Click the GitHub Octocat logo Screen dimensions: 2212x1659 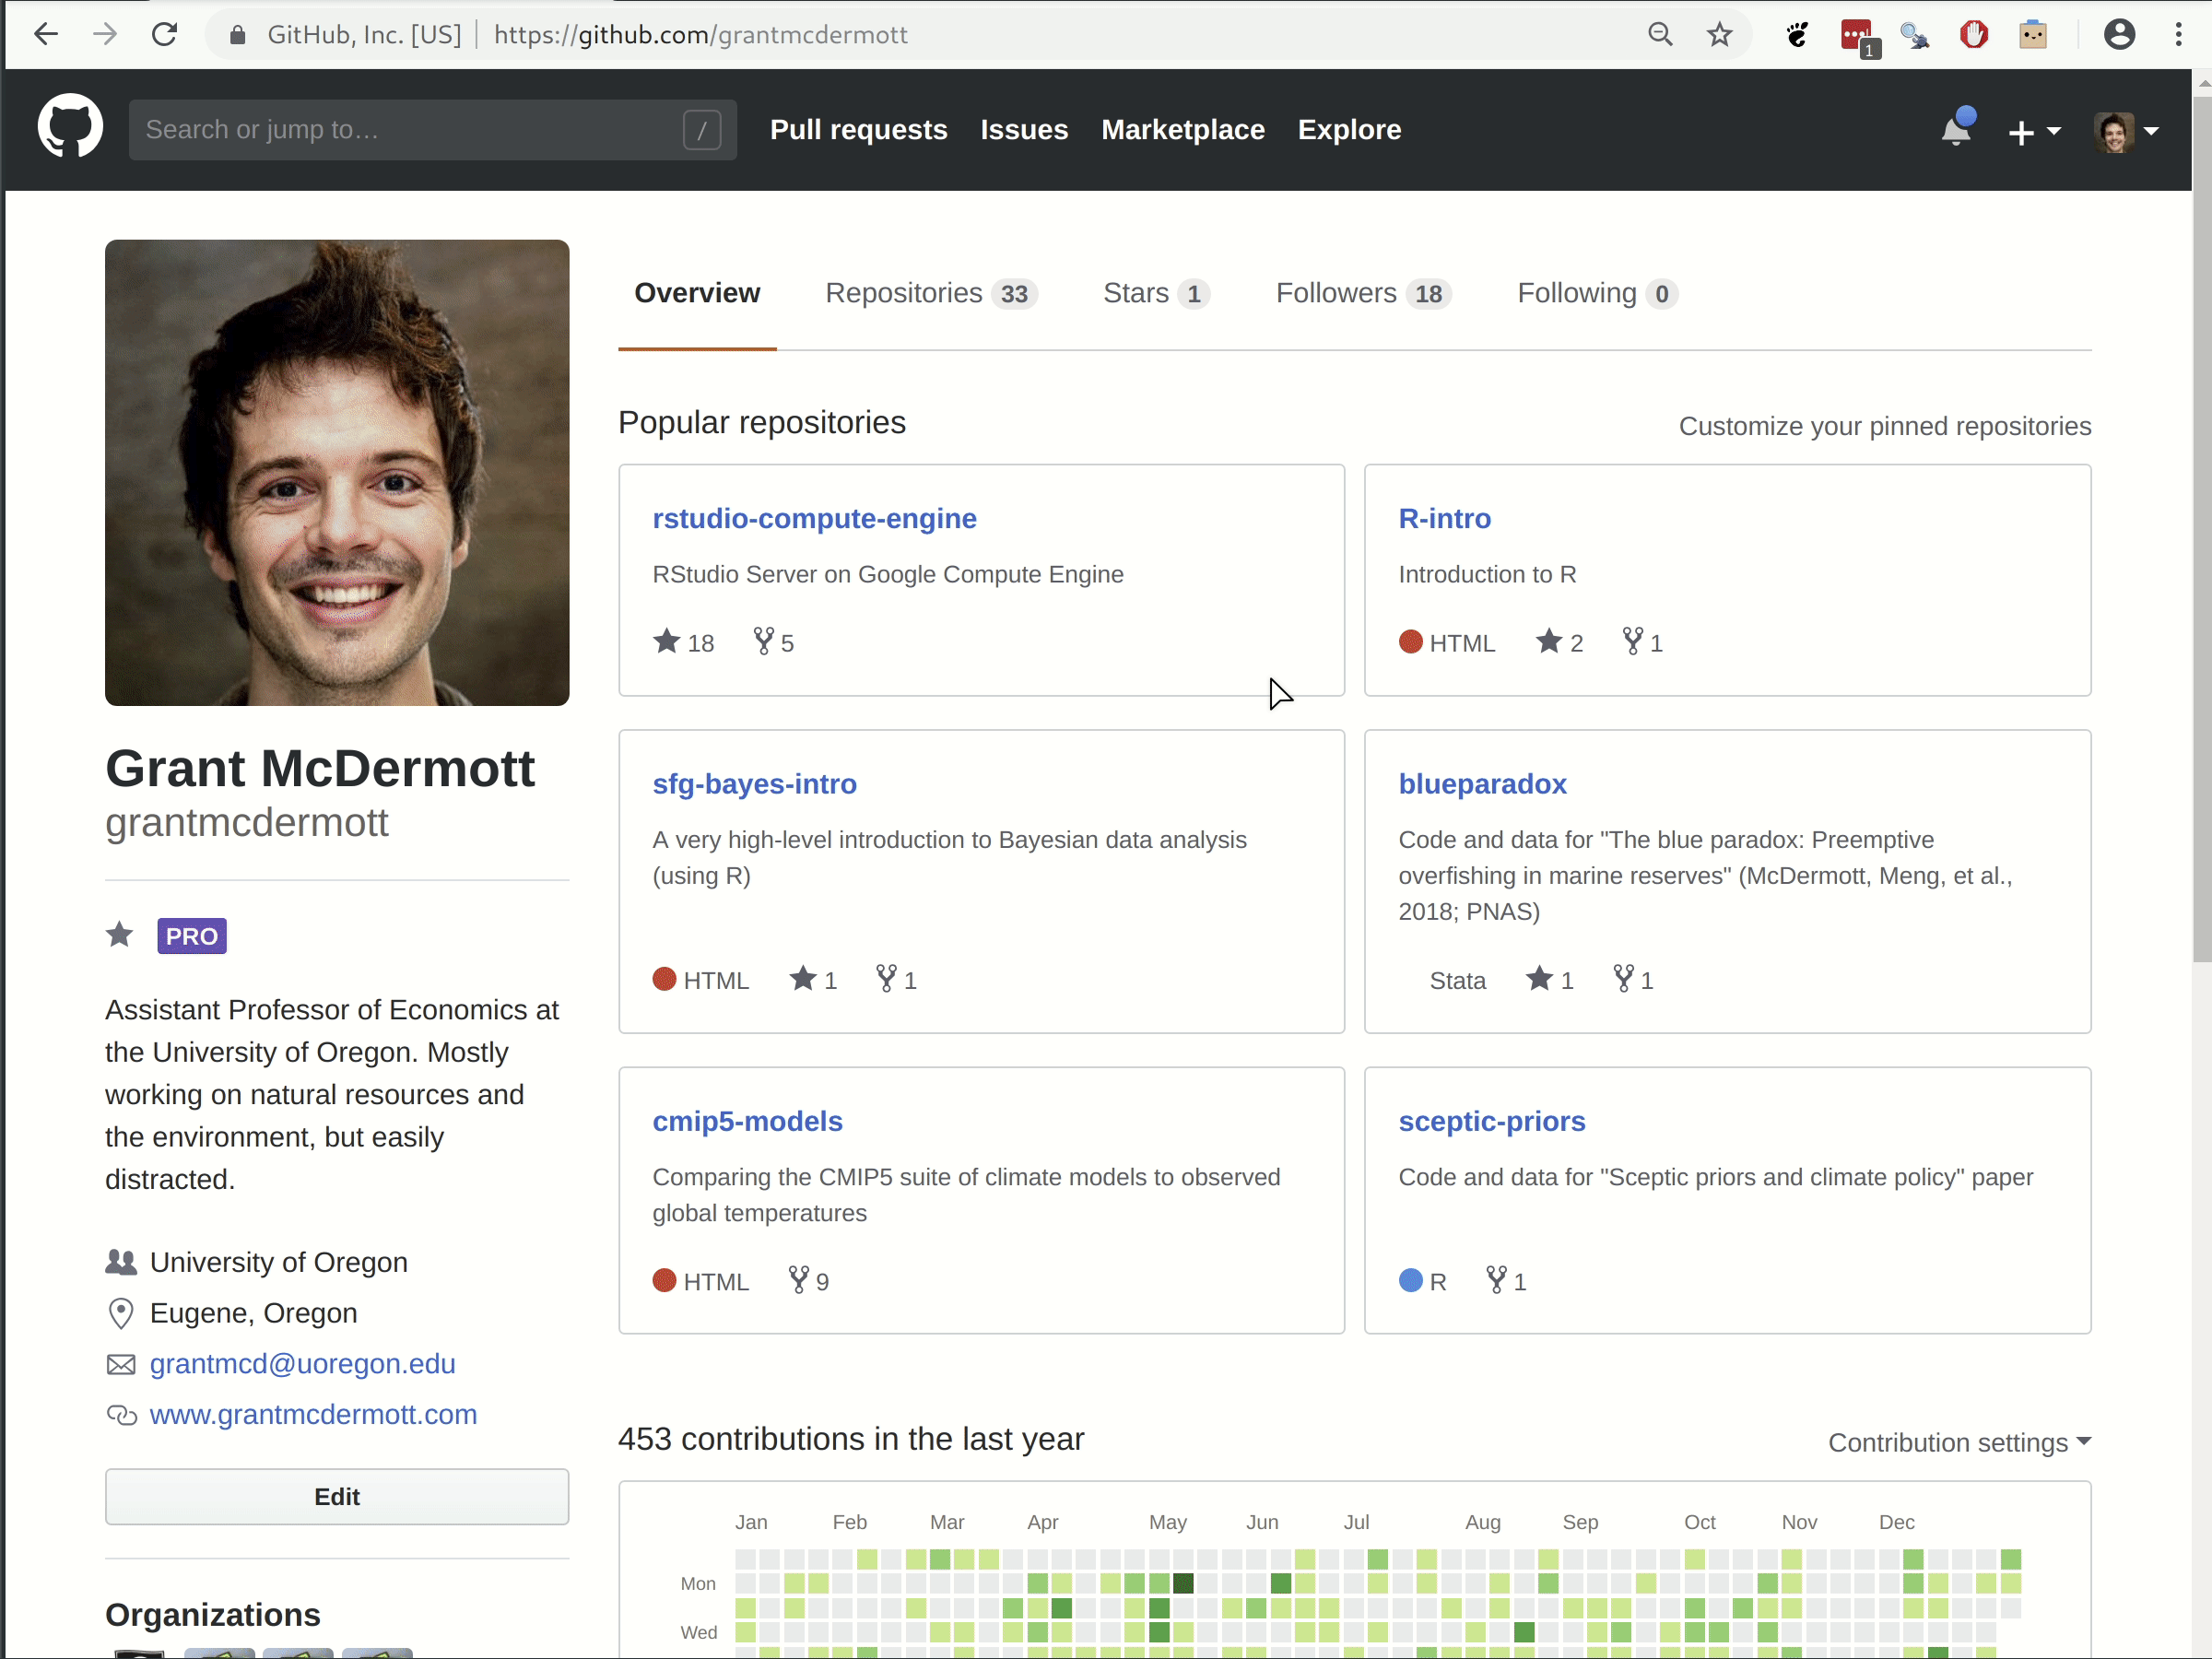[x=70, y=127]
